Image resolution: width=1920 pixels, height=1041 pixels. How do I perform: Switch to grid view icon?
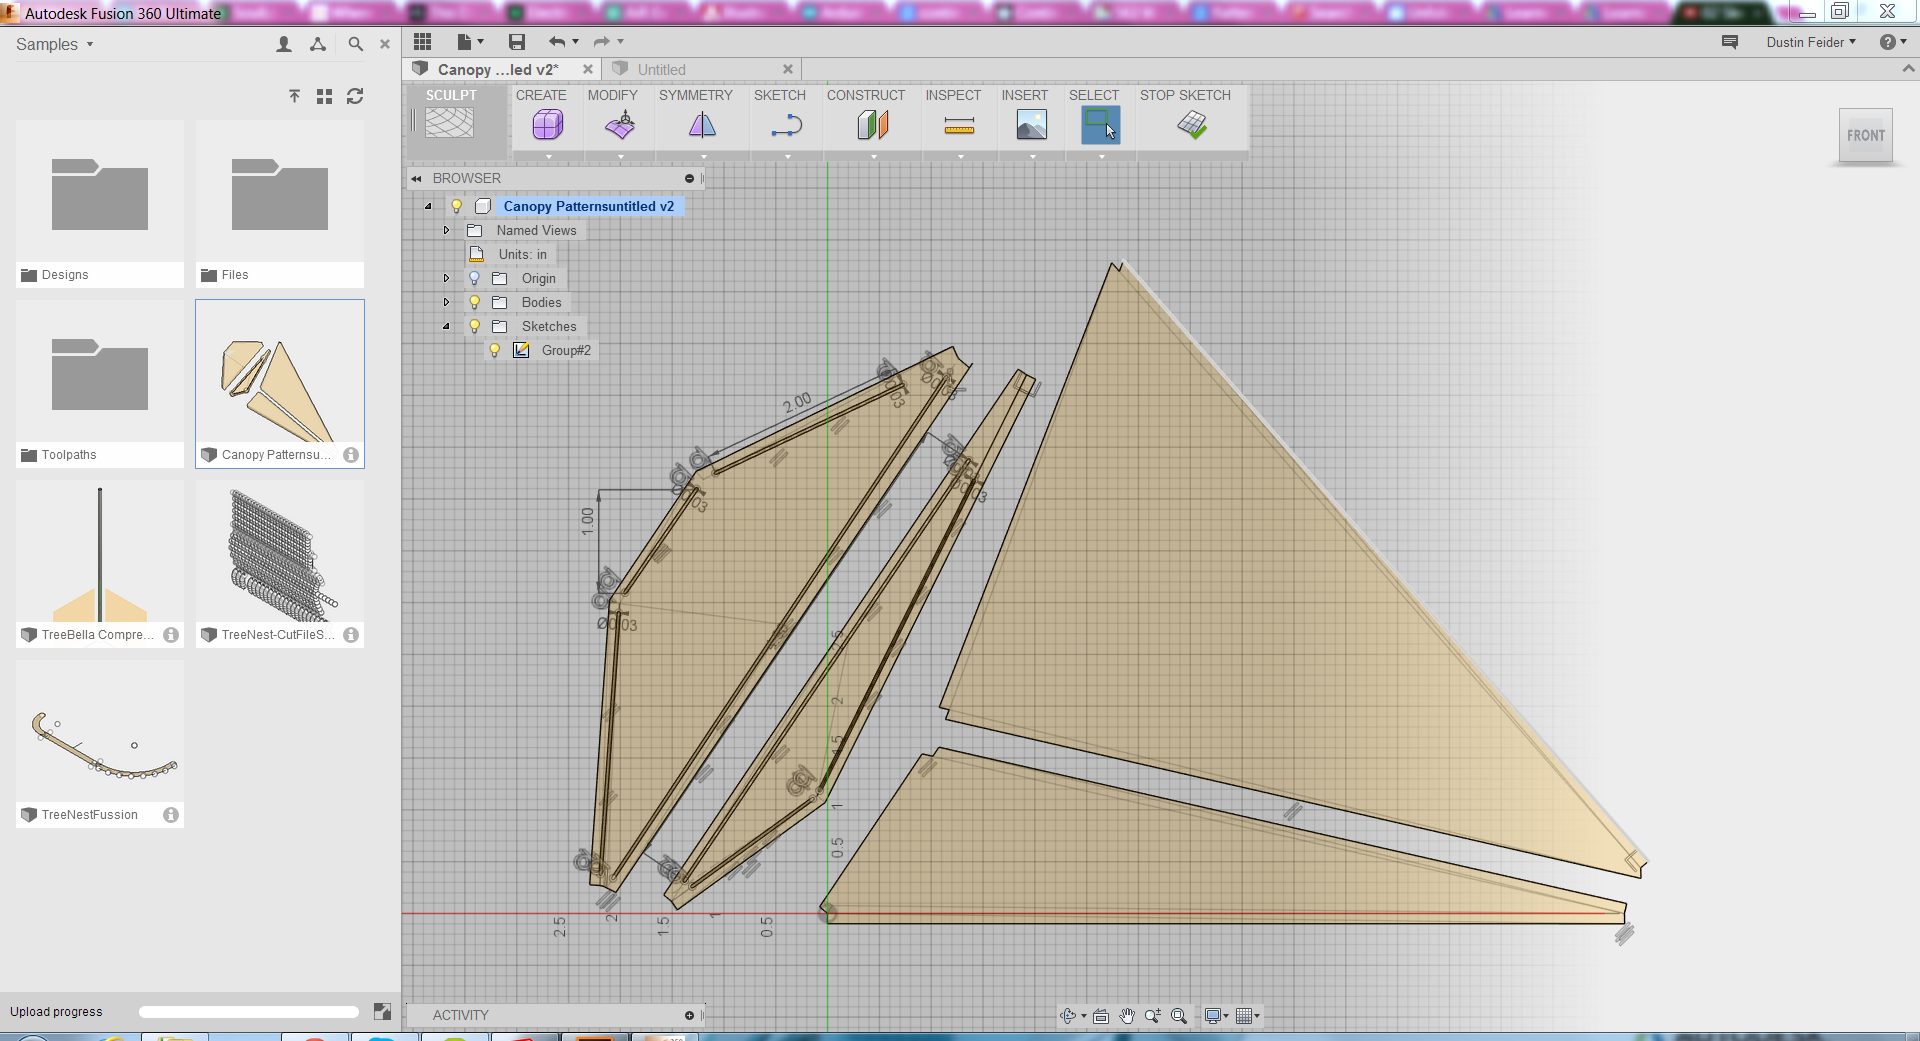coord(324,96)
